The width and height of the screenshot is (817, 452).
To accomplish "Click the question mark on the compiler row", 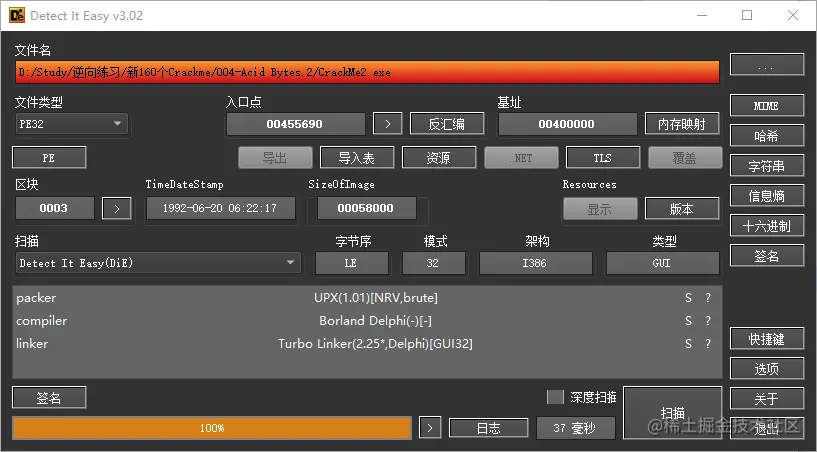I will tap(708, 321).
